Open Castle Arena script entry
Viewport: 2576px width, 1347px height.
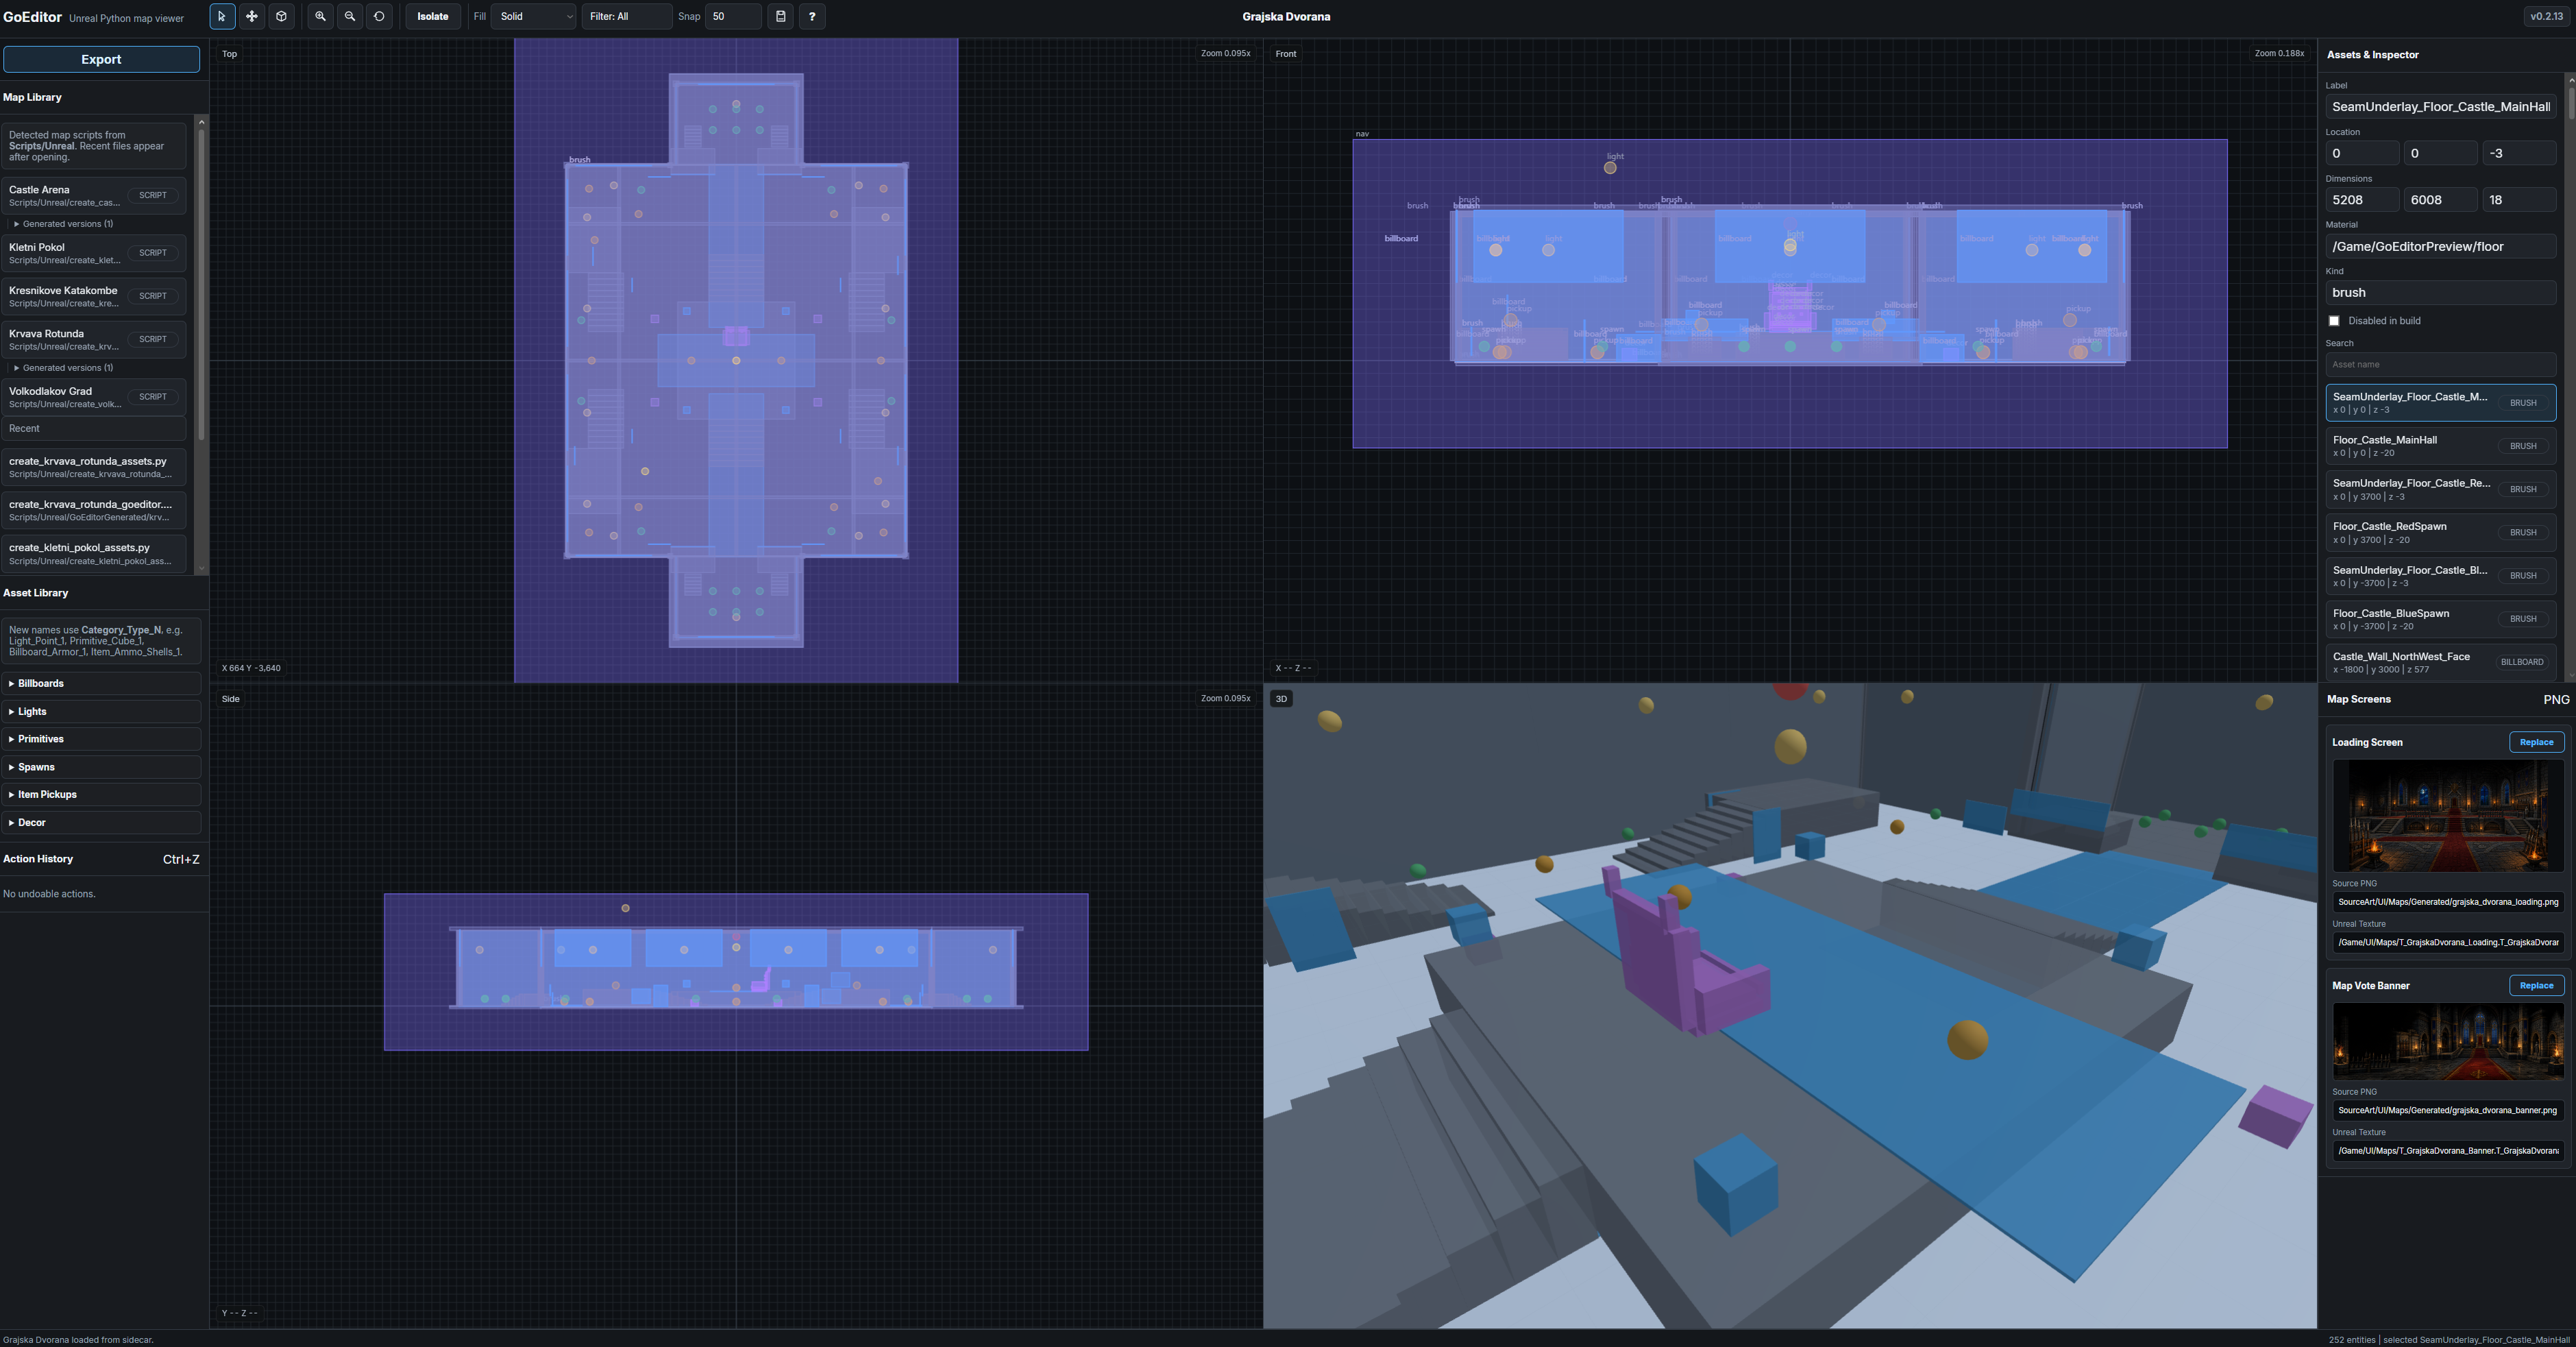94,195
